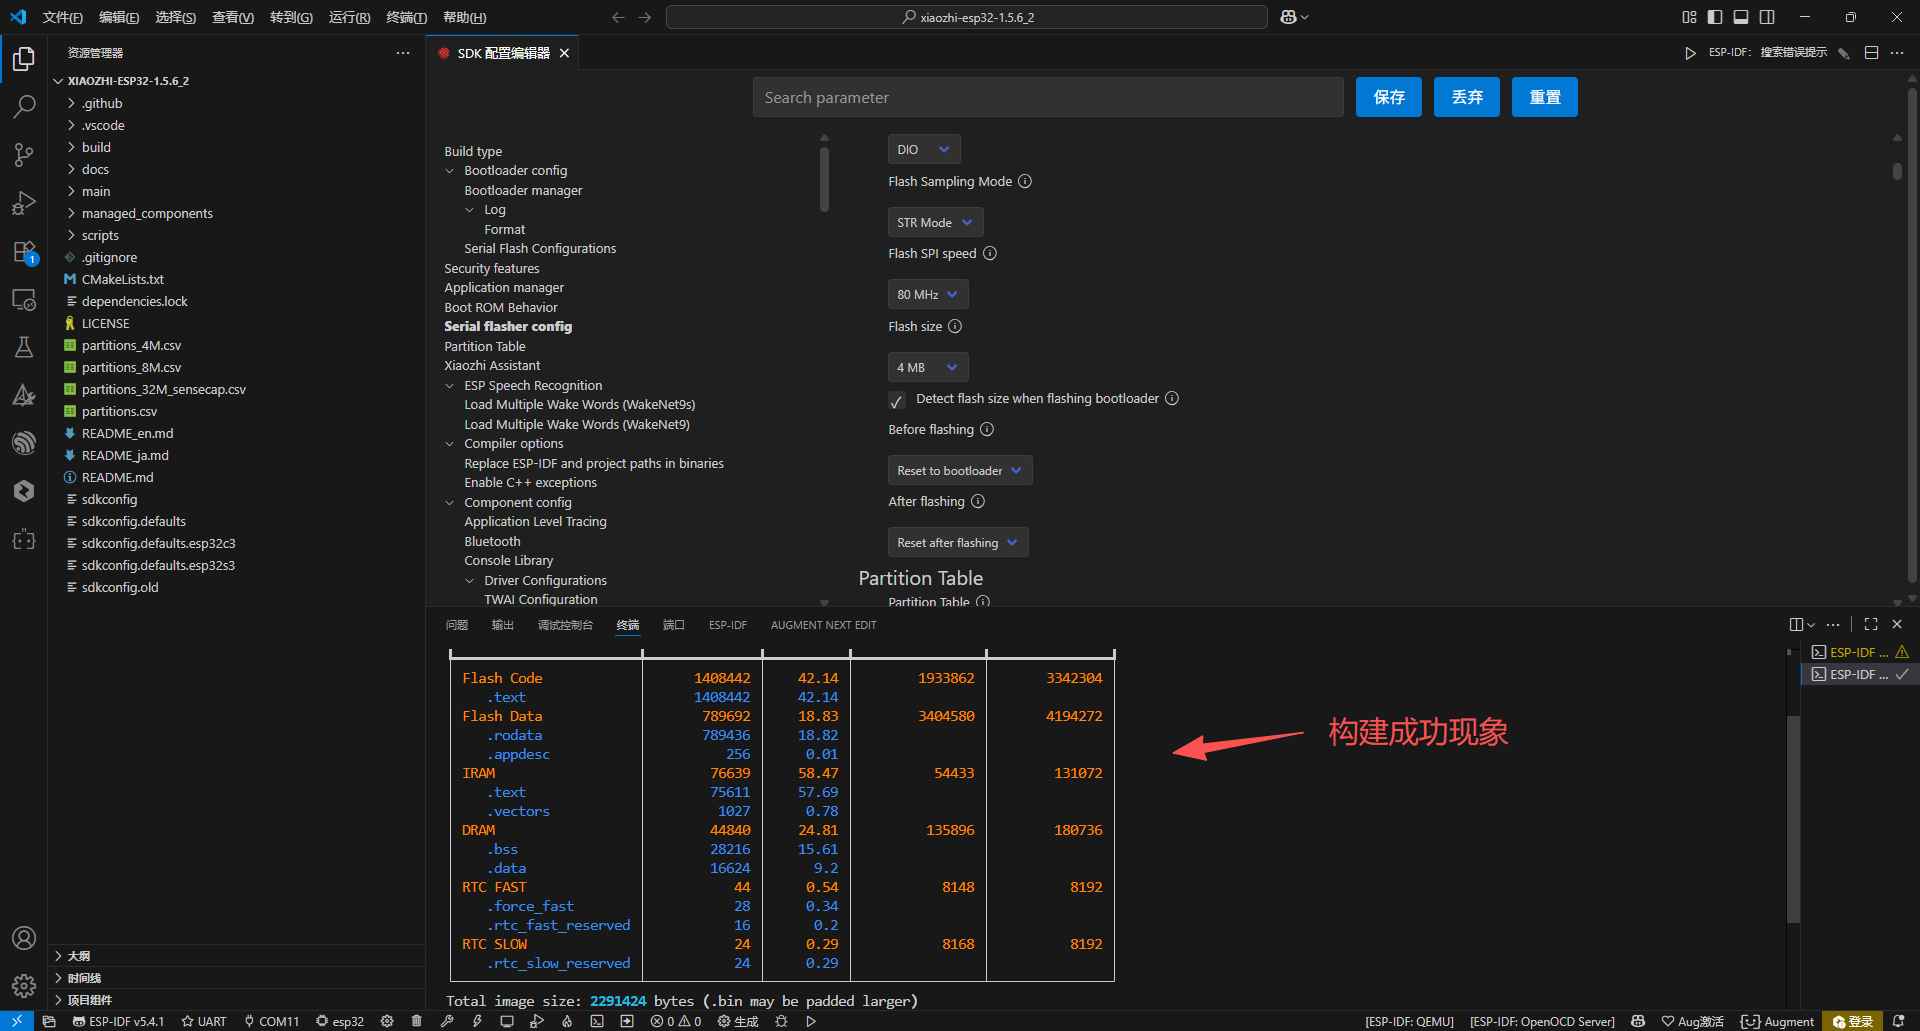
Task: Toggle secondary sidebar layout icon
Action: (1767, 17)
